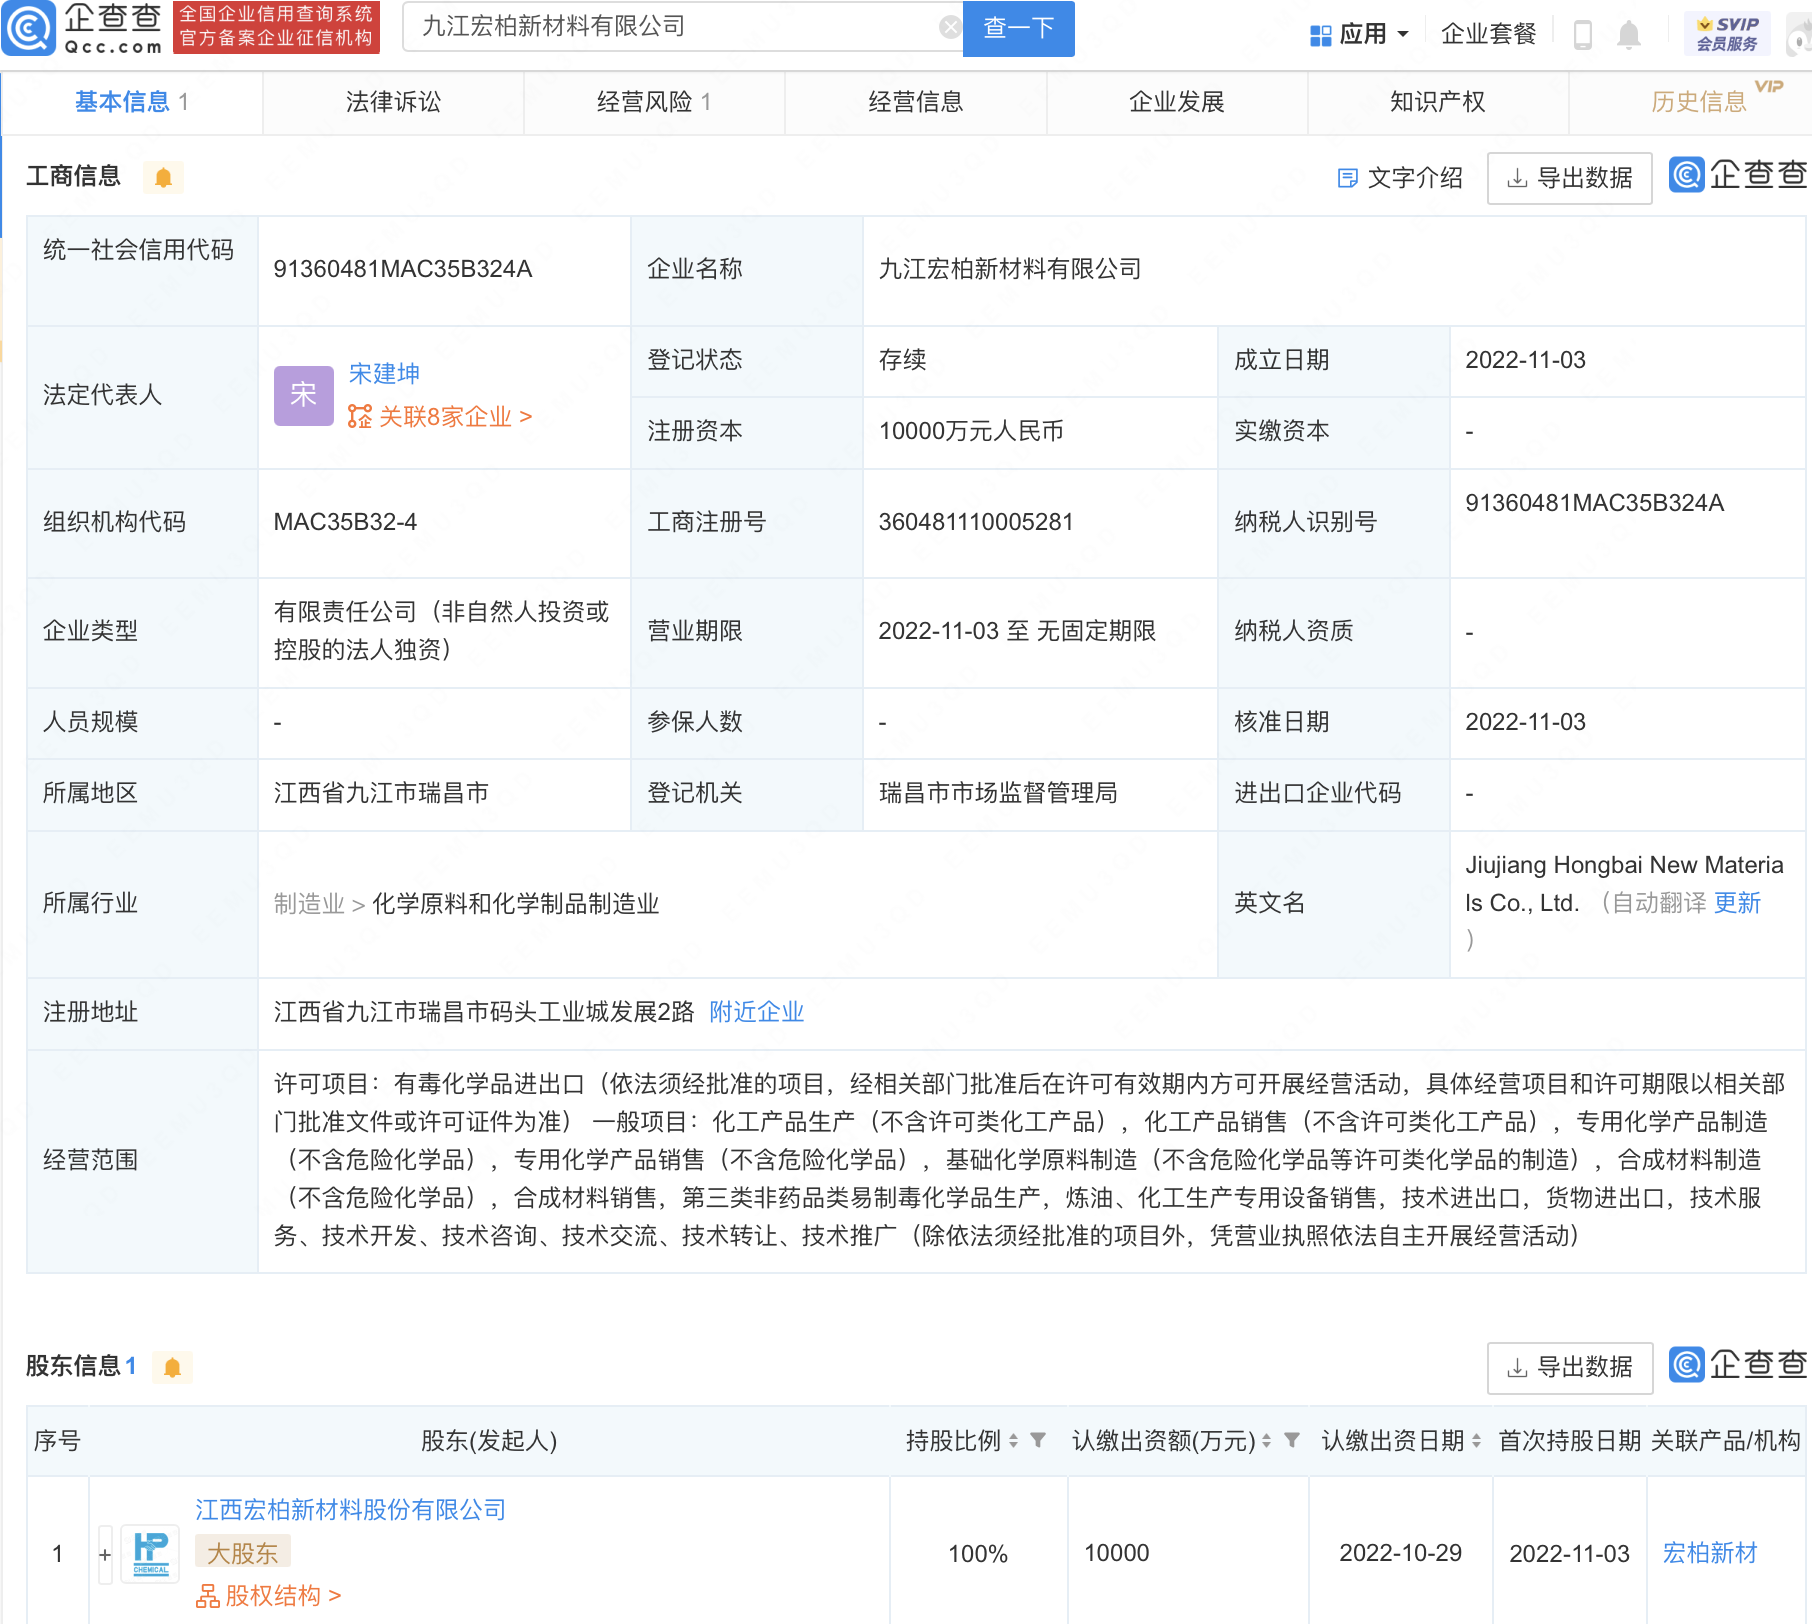Expand shareholder row with the plus icon
Image resolution: width=1812 pixels, height=1624 pixels.
tap(105, 1554)
